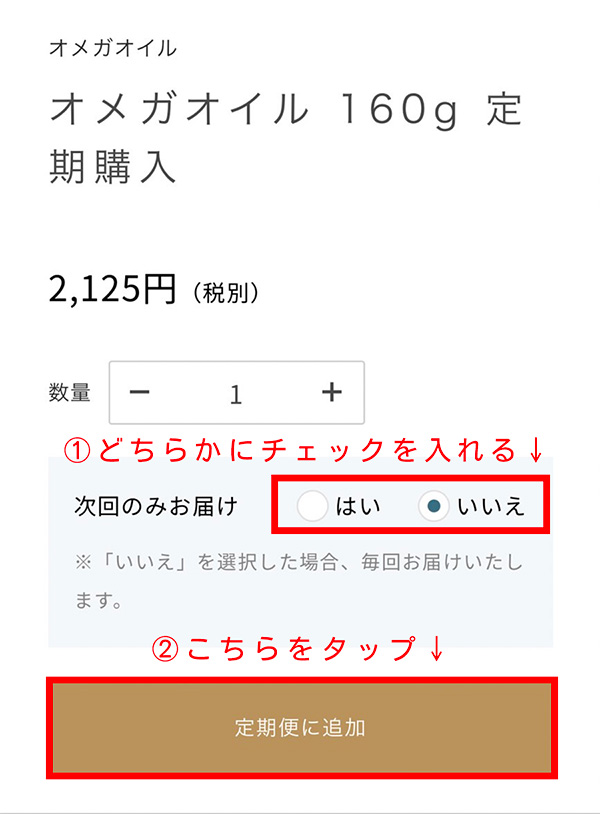This screenshot has width=600, height=814.
Task: Increase quantity with the plus icon
Action: tap(332, 392)
